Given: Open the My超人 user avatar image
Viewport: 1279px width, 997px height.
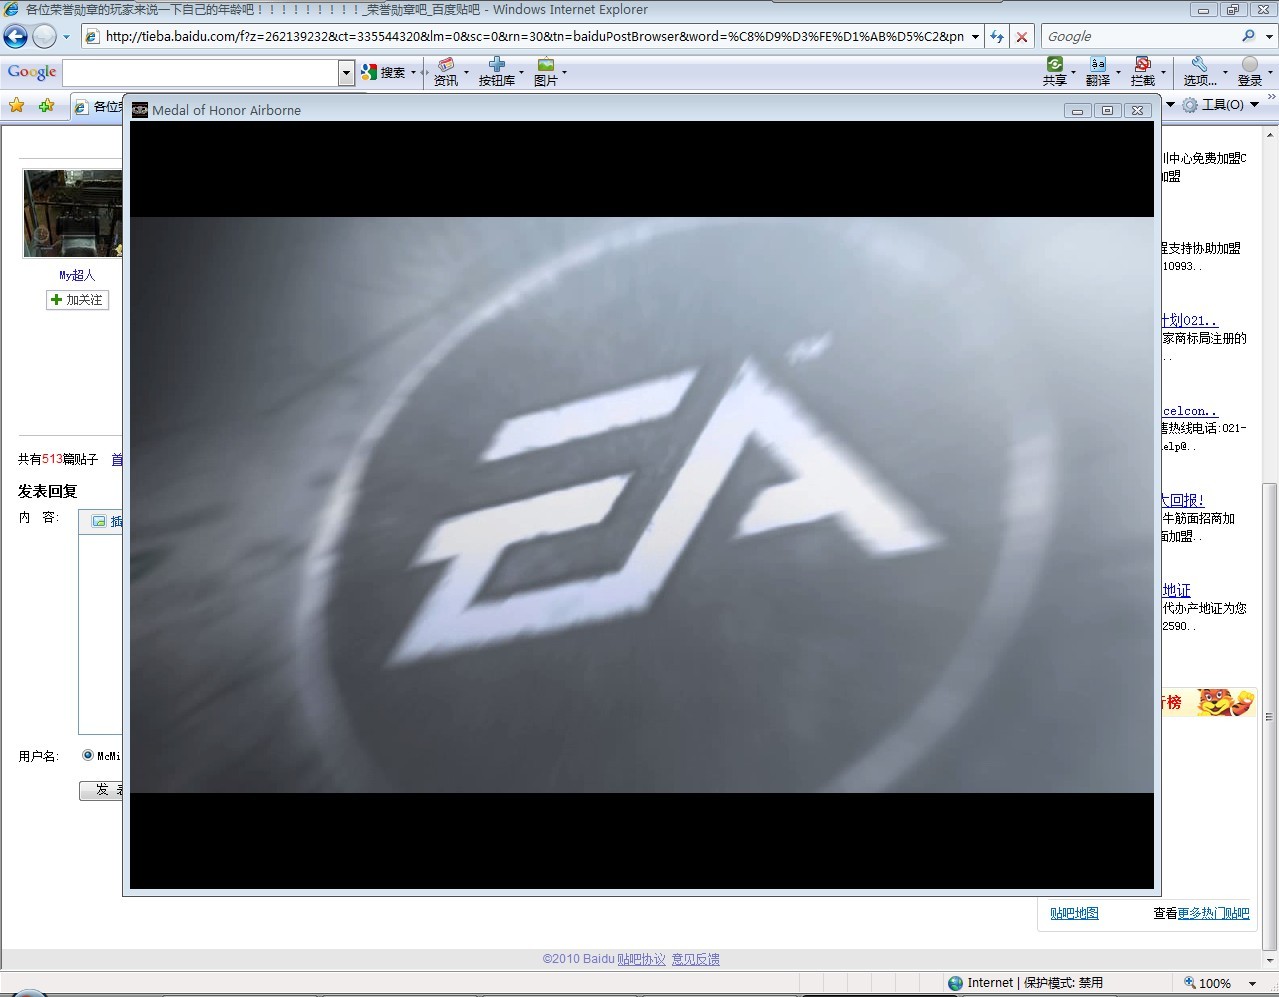Looking at the screenshot, I should [73, 214].
